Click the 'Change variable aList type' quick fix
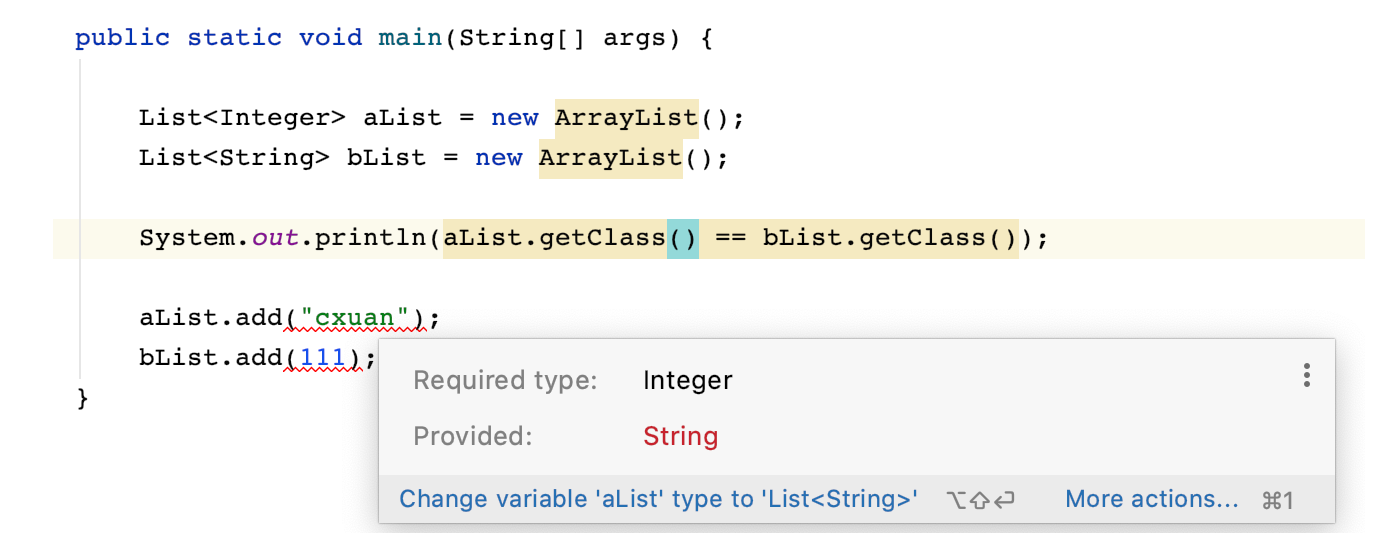The image size is (1386, 548). pyautogui.click(x=658, y=499)
